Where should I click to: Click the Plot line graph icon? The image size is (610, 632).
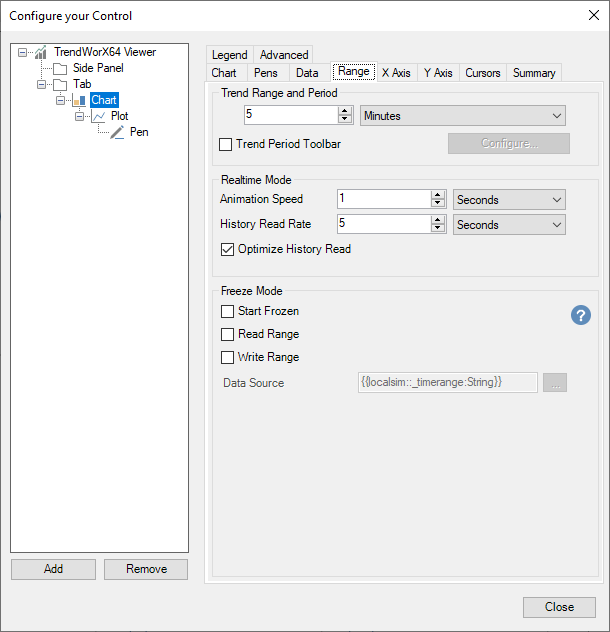[98, 116]
